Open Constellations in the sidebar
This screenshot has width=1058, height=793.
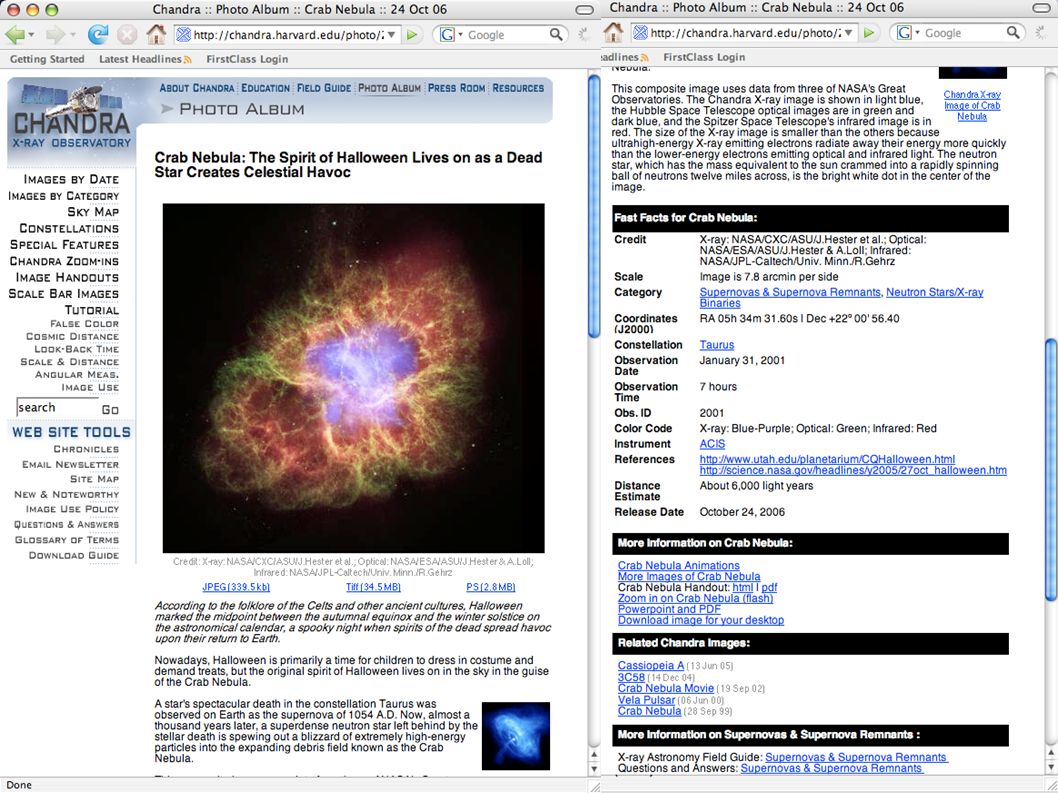69,228
